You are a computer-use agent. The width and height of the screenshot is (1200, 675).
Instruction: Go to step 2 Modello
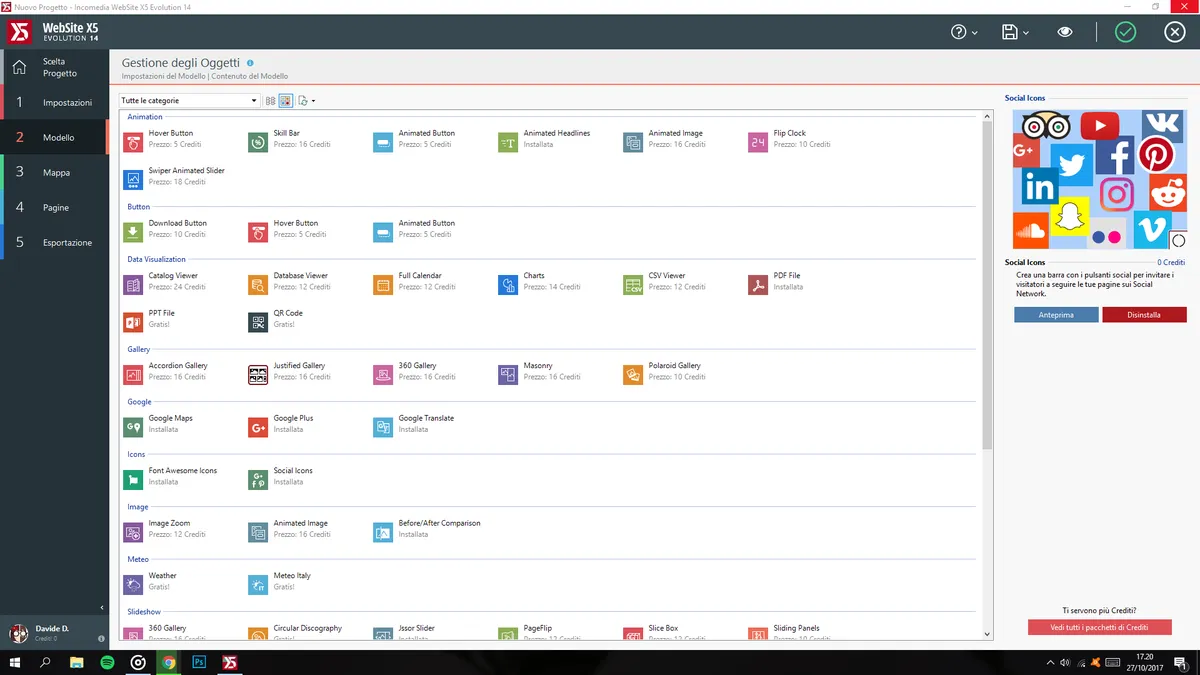(54, 137)
